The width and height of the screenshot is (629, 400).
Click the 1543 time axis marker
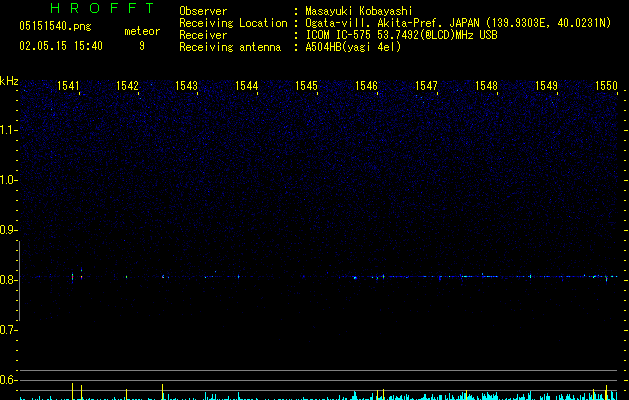tap(187, 86)
